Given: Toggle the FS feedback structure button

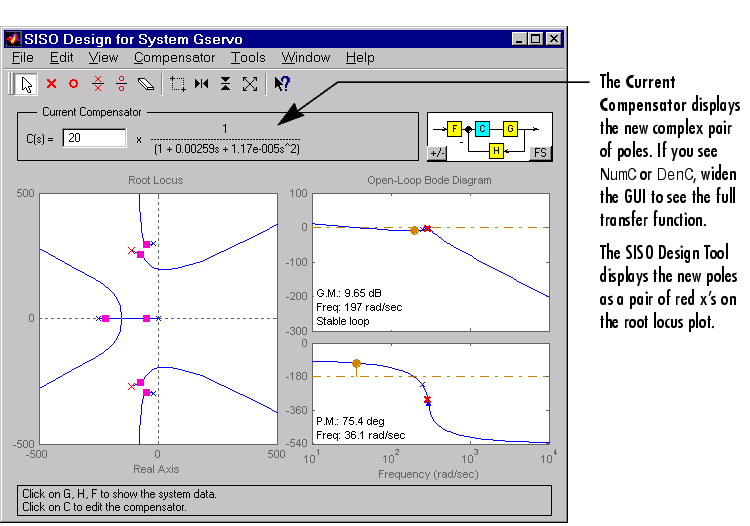Looking at the screenshot, I should pos(540,153).
